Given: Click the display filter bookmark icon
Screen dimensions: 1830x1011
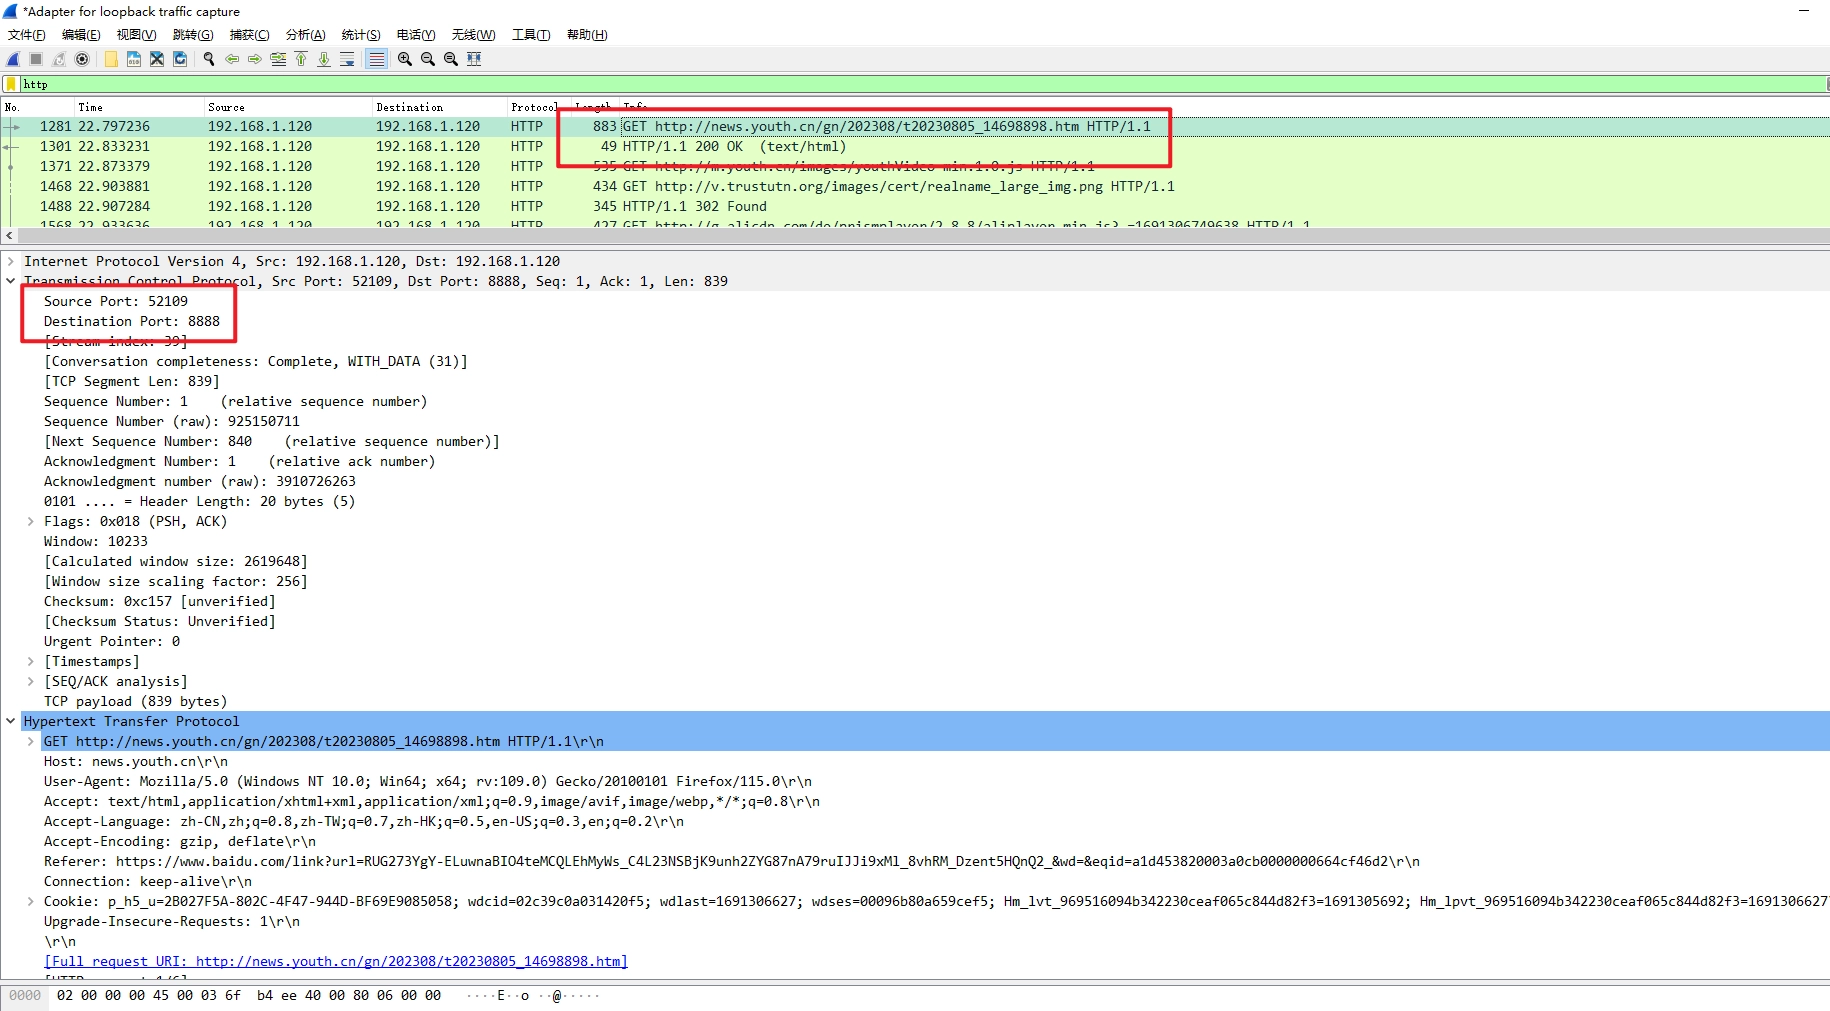Looking at the screenshot, I should coord(11,85).
